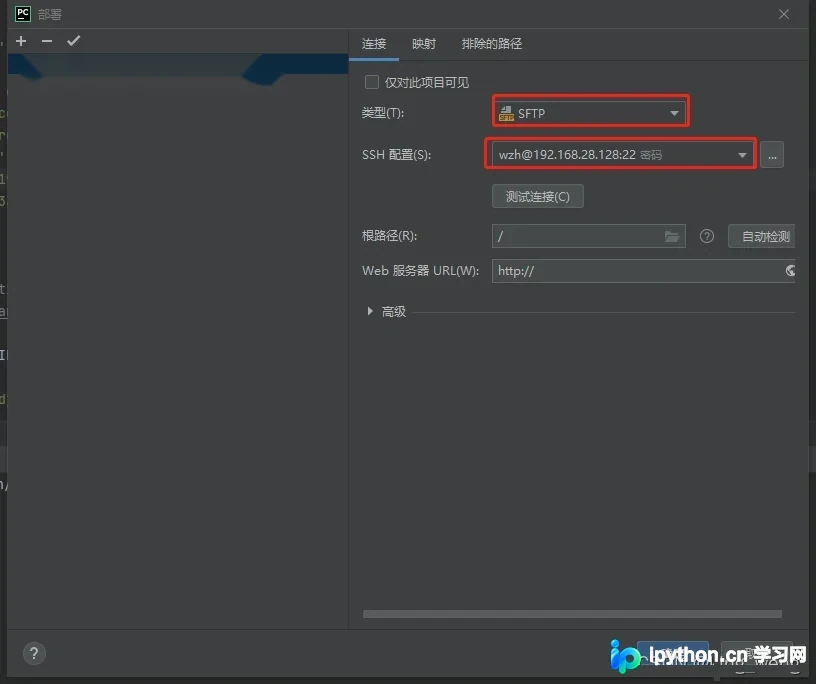Open the SSH 配置 dropdown
The height and width of the screenshot is (684, 816).
click(x=623, y=155)
